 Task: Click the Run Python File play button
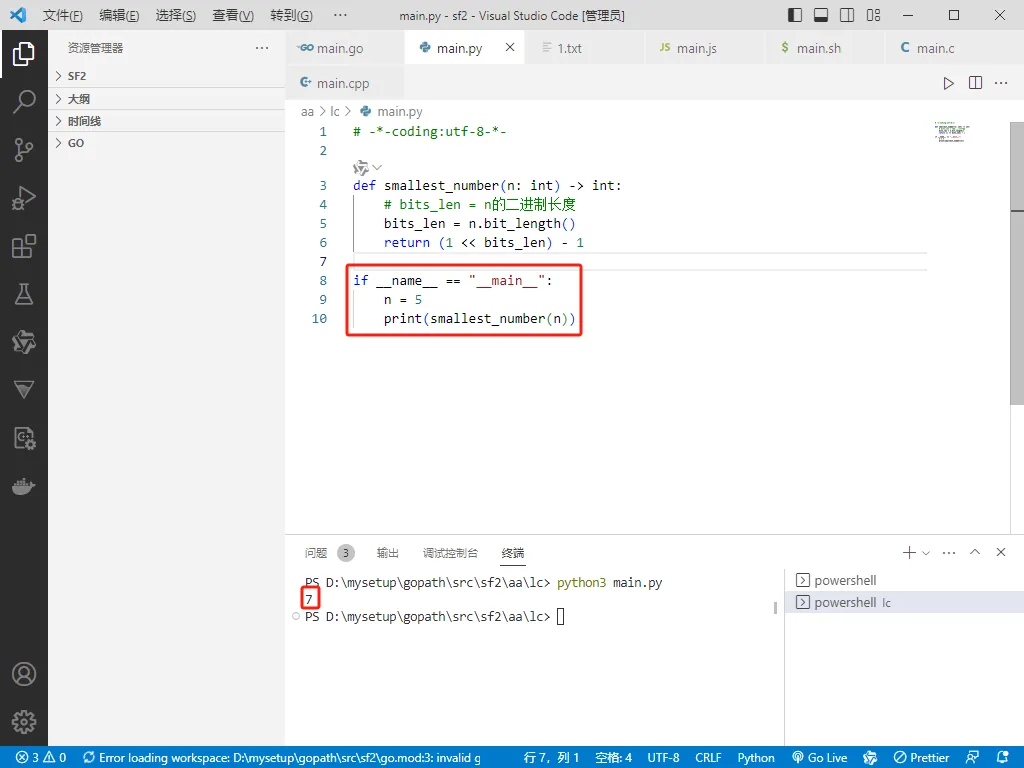(948, 83)
